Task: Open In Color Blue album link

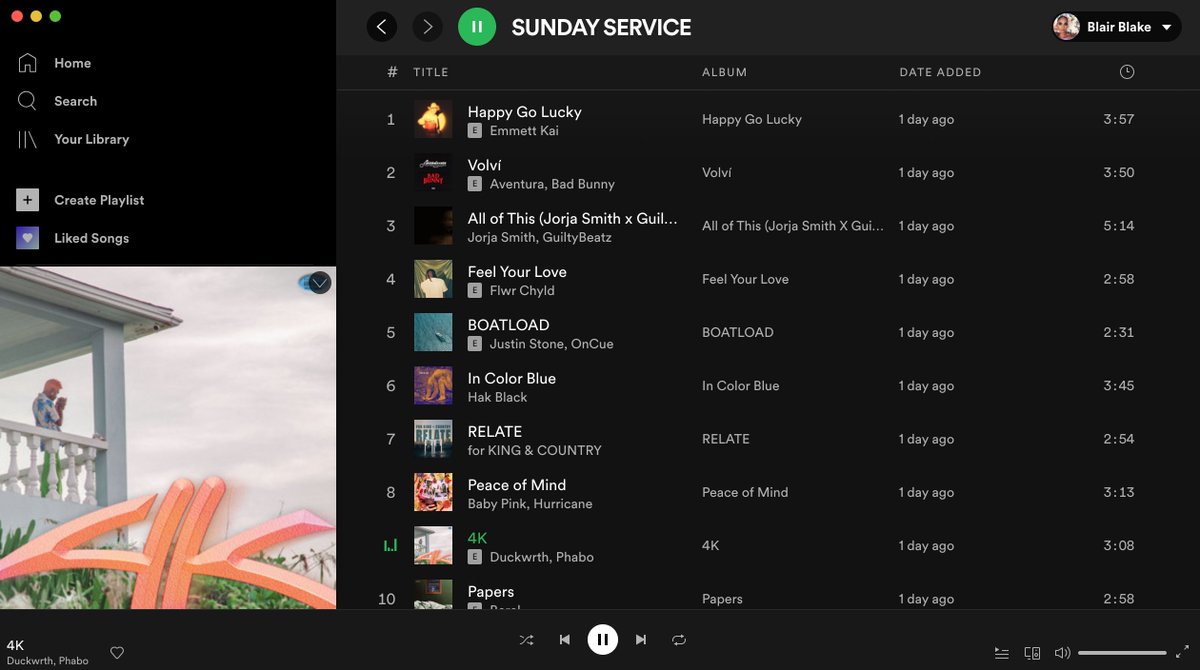Action: point(741,386)
